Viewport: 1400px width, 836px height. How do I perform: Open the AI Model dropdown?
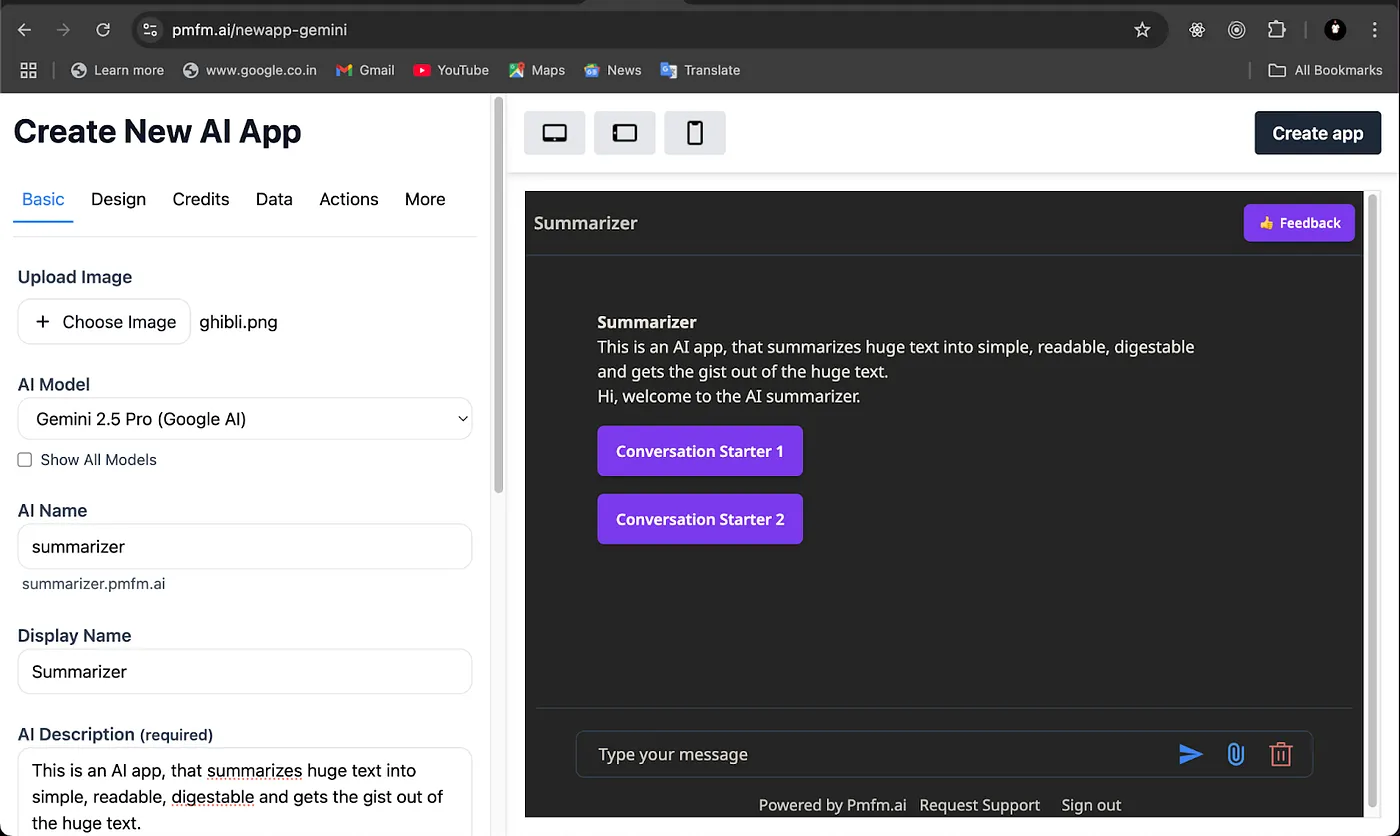coord(245,419)
